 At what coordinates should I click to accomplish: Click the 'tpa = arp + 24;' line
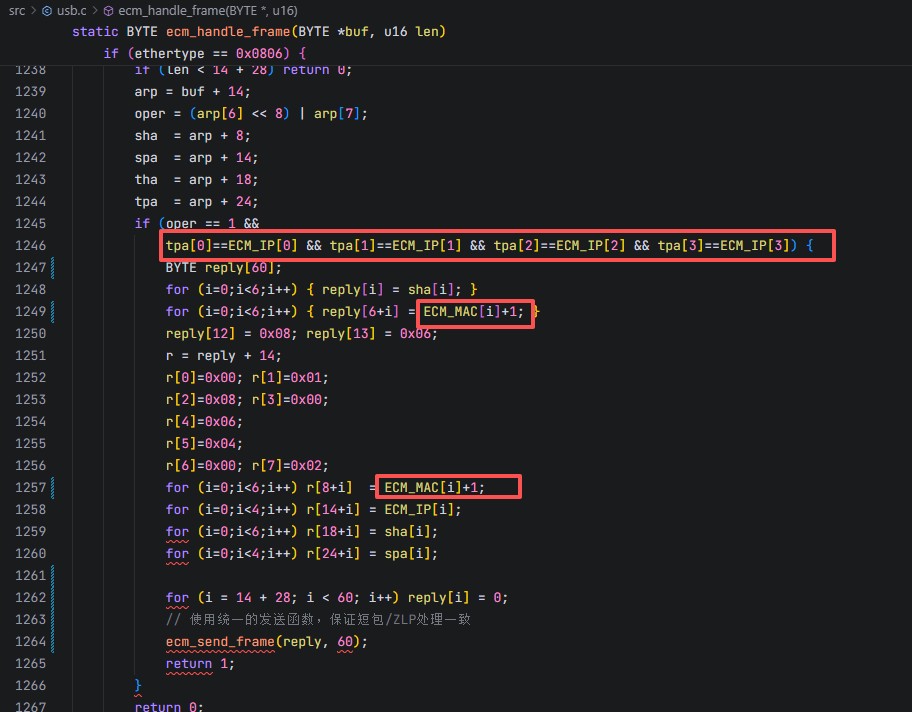tap(196, 201)
